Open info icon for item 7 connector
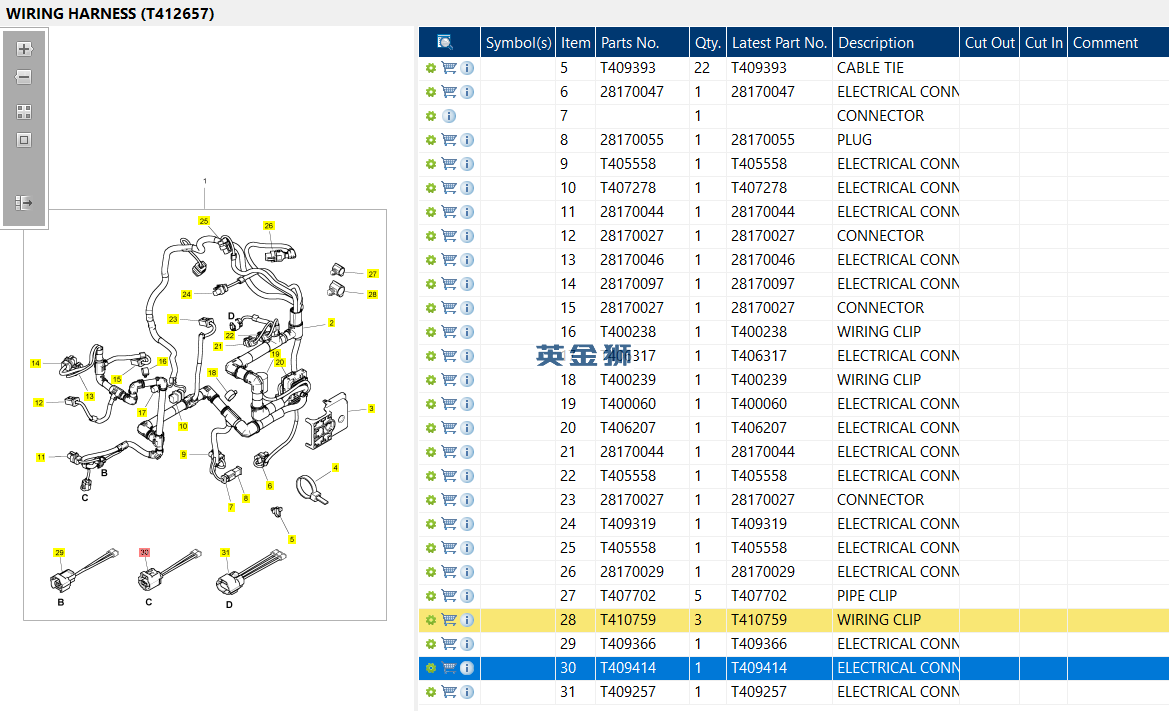 coord(449,116)
